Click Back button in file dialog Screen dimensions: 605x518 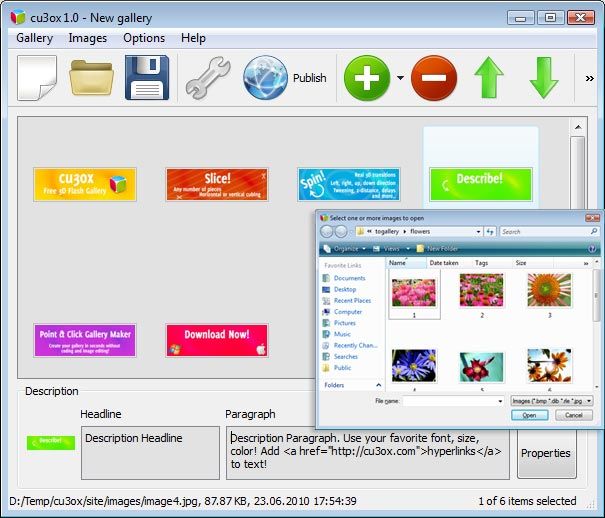coord(326,231)
